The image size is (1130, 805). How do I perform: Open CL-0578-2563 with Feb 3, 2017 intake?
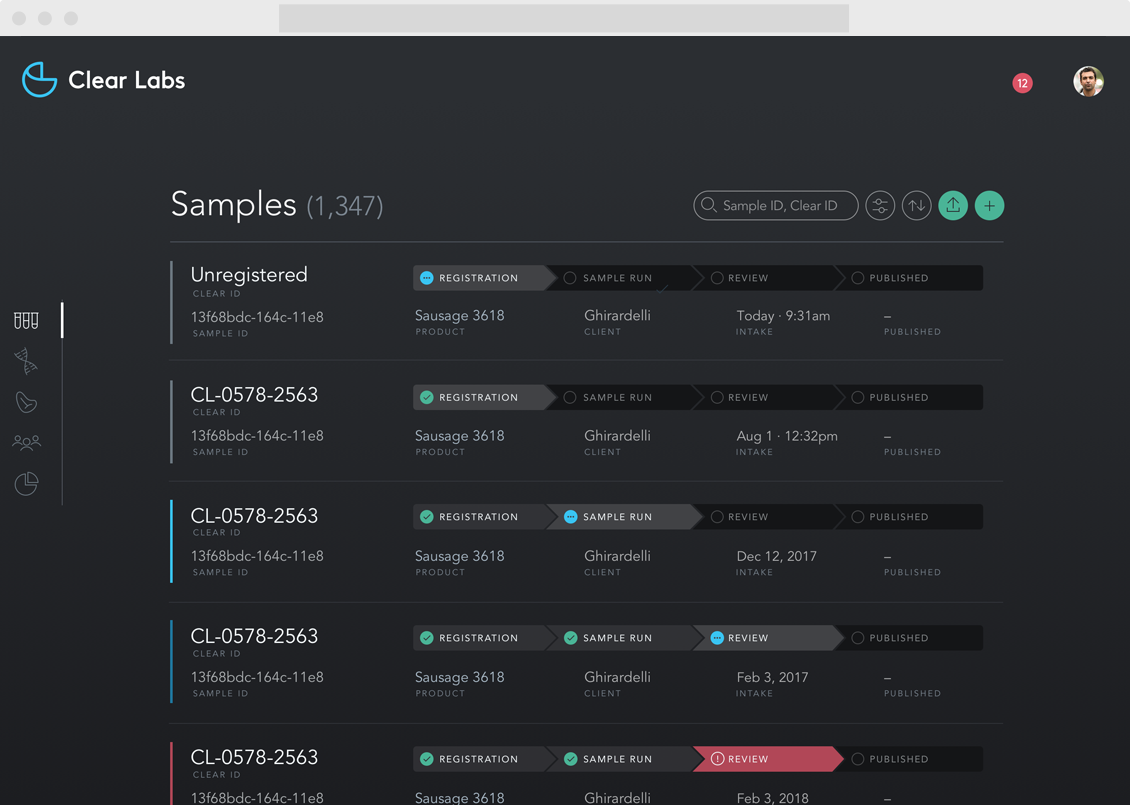254,636
